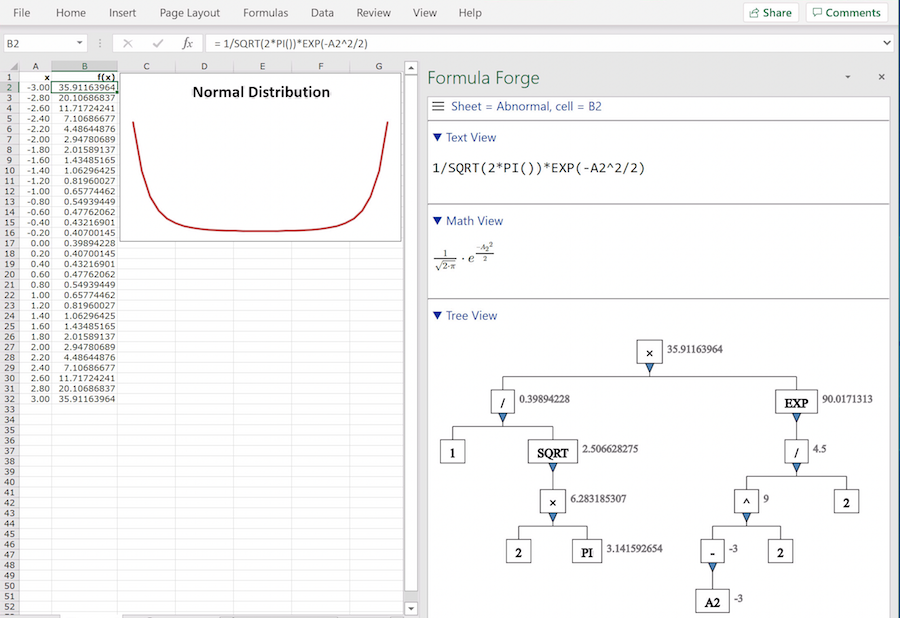The width and height of the screenshot is (900, 618).
Task: Click the vertical scrollbar track
Action: pos(411,333)
